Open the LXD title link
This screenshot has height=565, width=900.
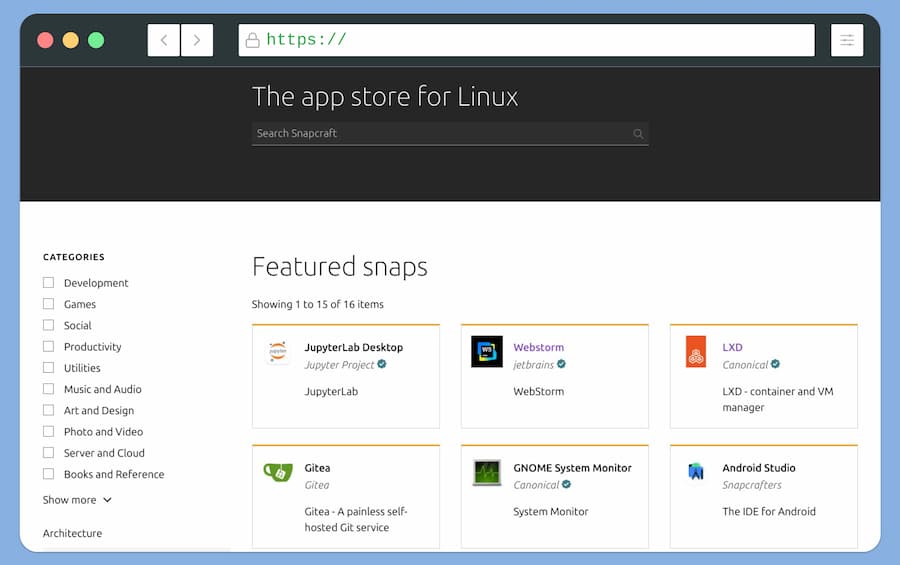click(732, 347)
